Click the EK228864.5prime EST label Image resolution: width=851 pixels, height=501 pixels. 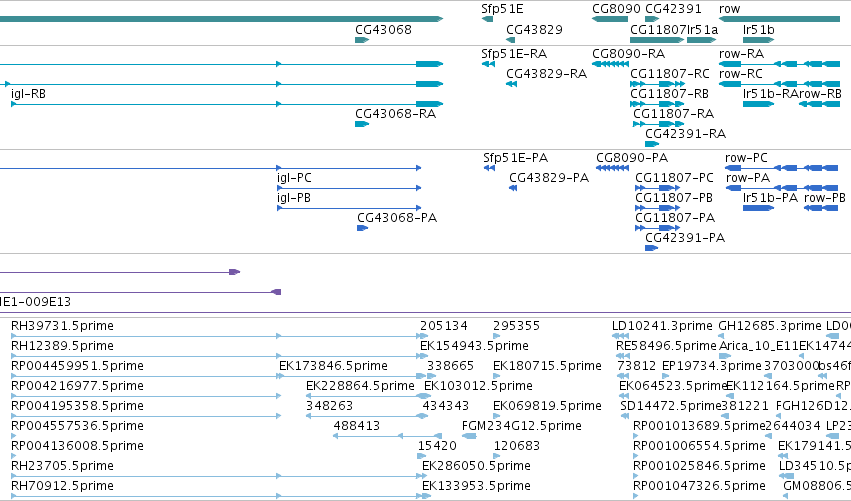tap(360, 386)
